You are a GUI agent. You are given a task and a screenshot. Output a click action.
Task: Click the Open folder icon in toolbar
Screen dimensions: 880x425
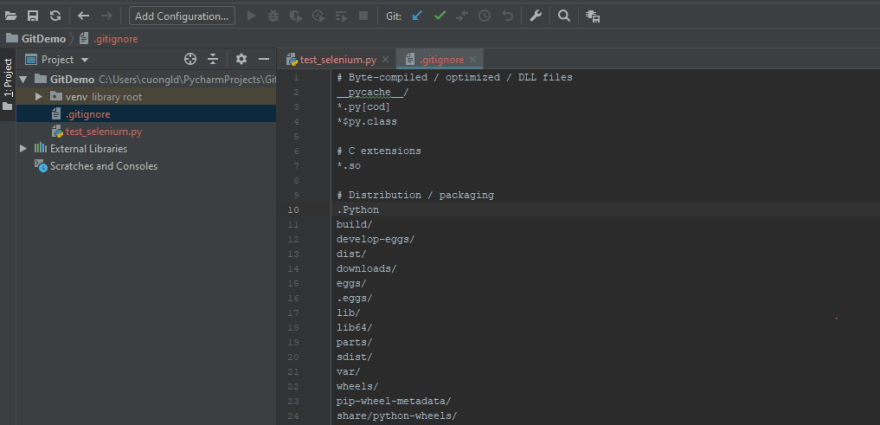[11, 16]
